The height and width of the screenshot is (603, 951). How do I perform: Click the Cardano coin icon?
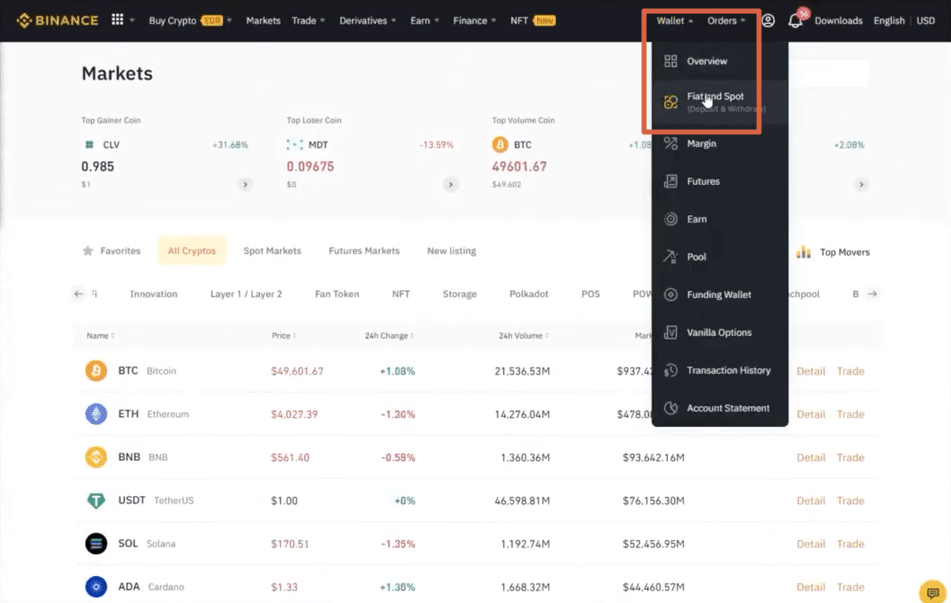pyautogui.click(x=96, y=587)
